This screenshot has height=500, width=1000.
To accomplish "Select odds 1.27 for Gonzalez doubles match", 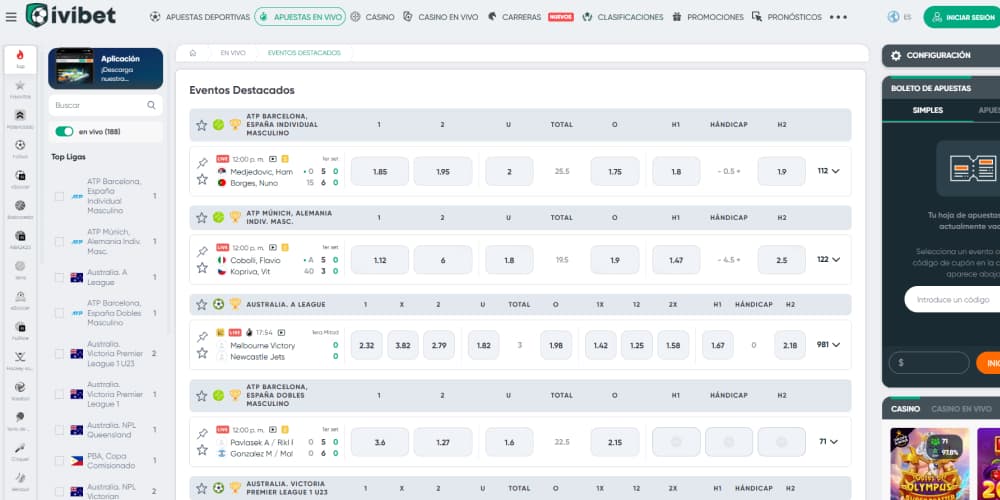I will coord(443,442).
